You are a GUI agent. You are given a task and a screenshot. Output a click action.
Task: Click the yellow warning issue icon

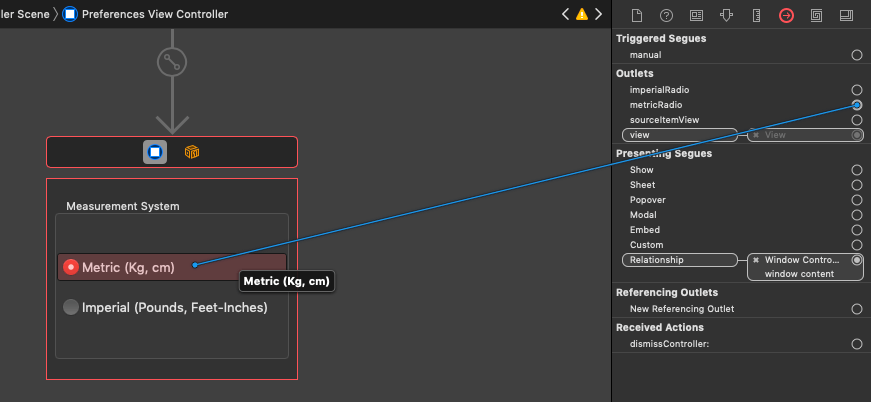coord(581,14)
